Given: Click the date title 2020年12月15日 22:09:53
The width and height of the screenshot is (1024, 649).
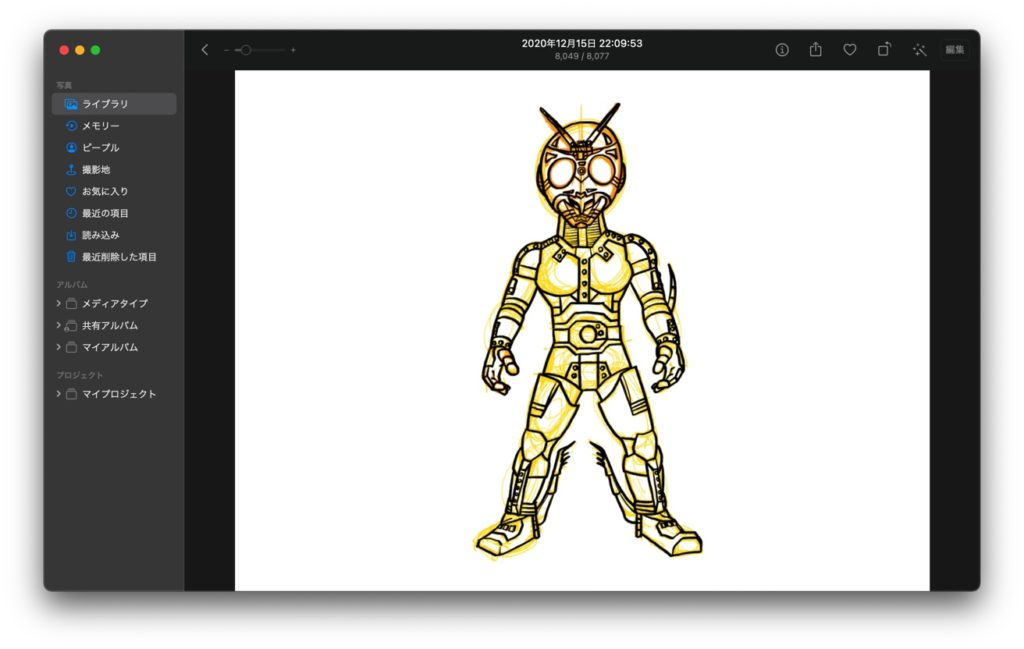Looking at the screenshot, I should click(x=582, y=43).
